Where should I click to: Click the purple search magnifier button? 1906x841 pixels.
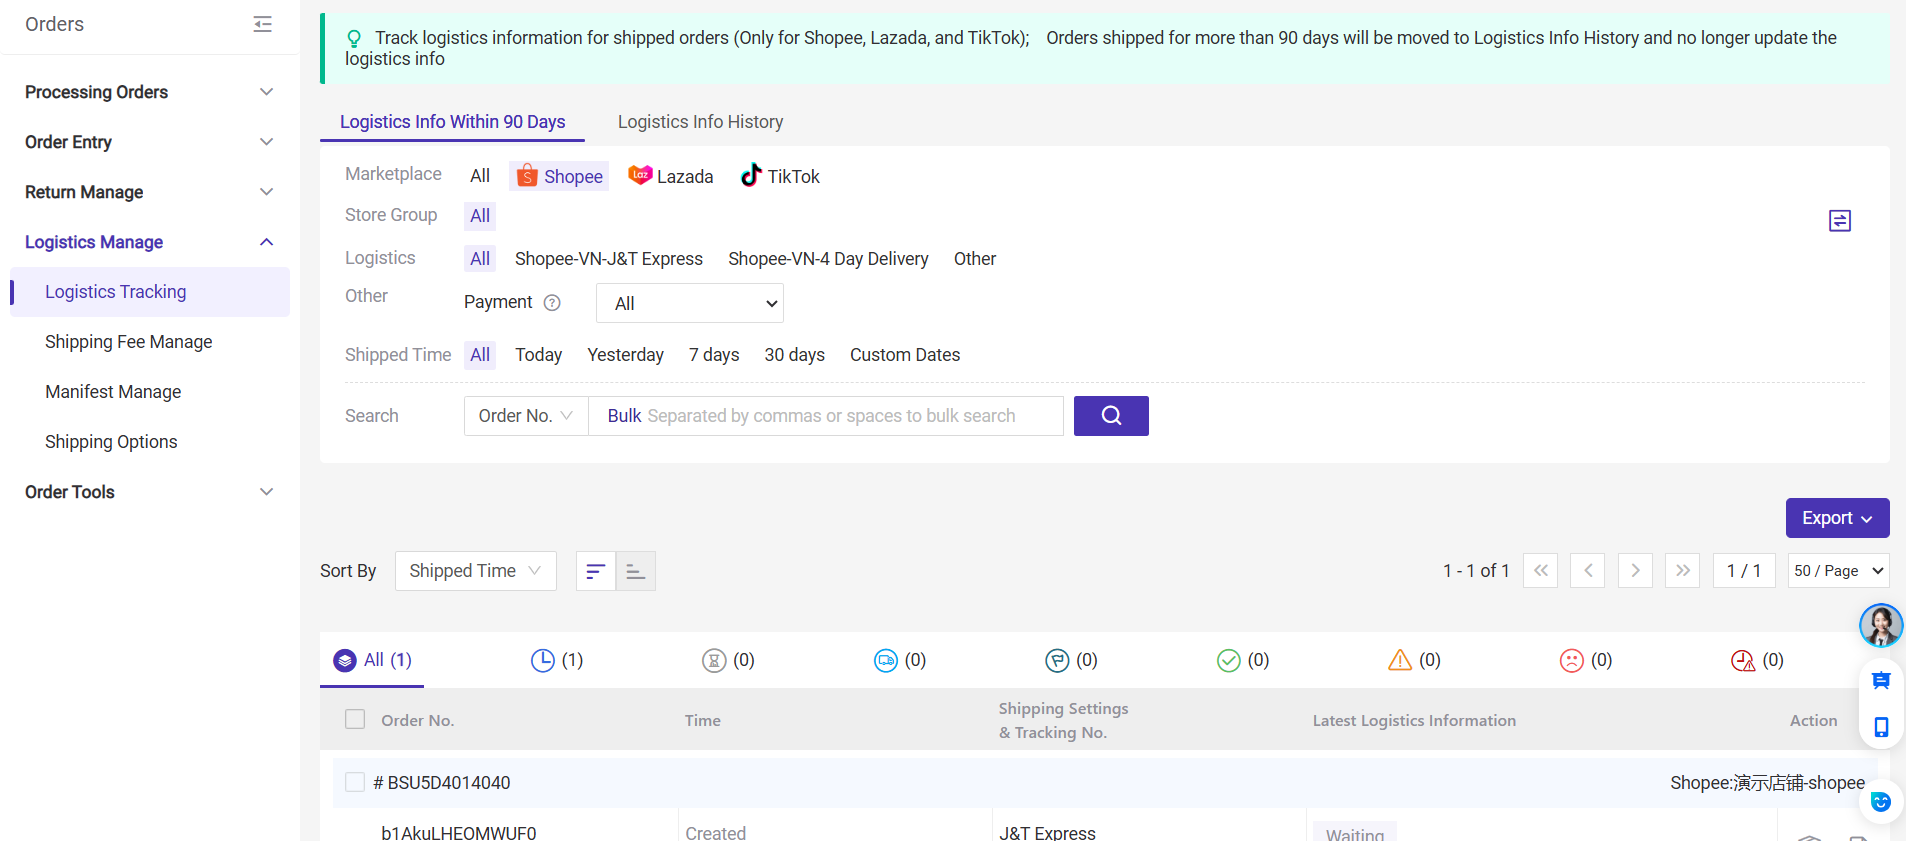pos(1111,416)
